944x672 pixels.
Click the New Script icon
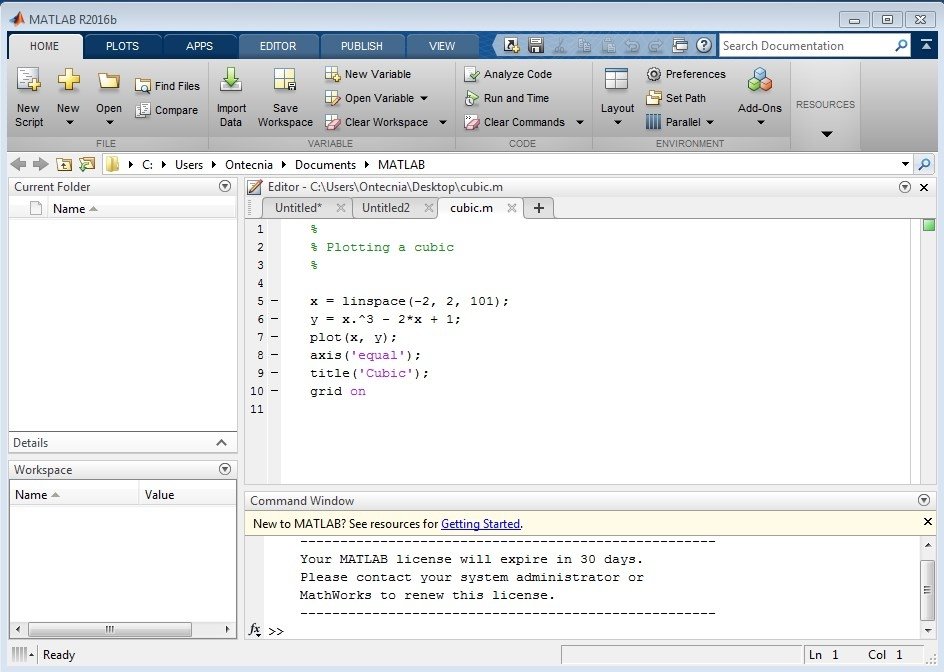[x=28, y=81]
